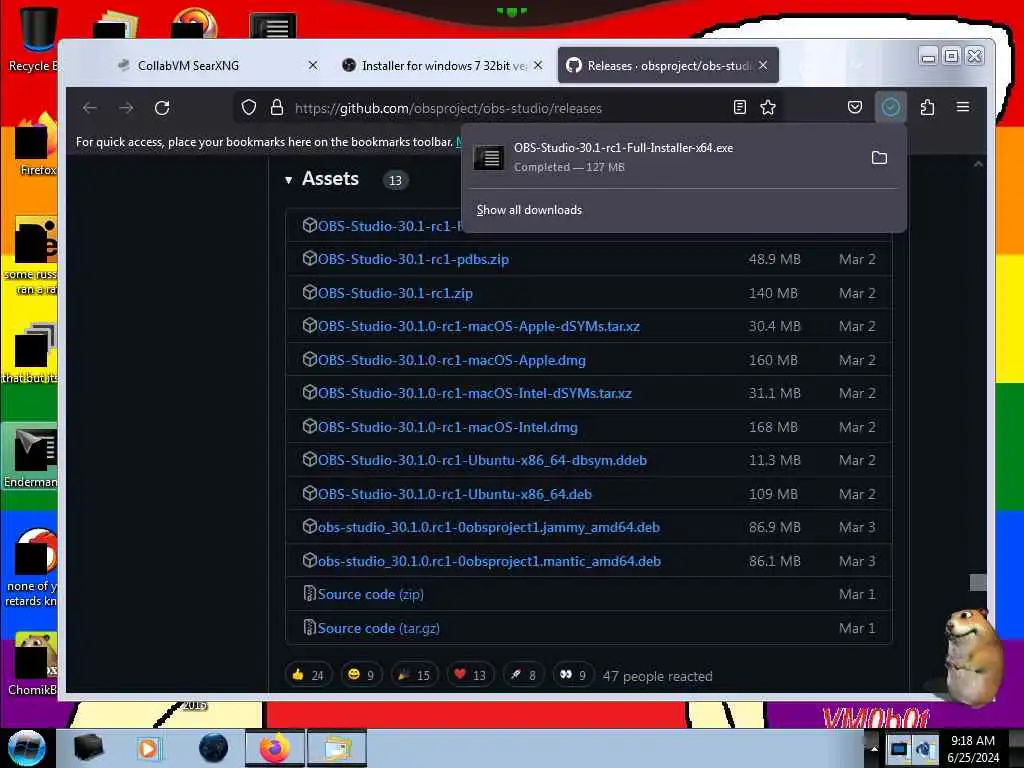Close the CollabVM SearXNG tab
1024x768 pixels.
click(313, 65)
